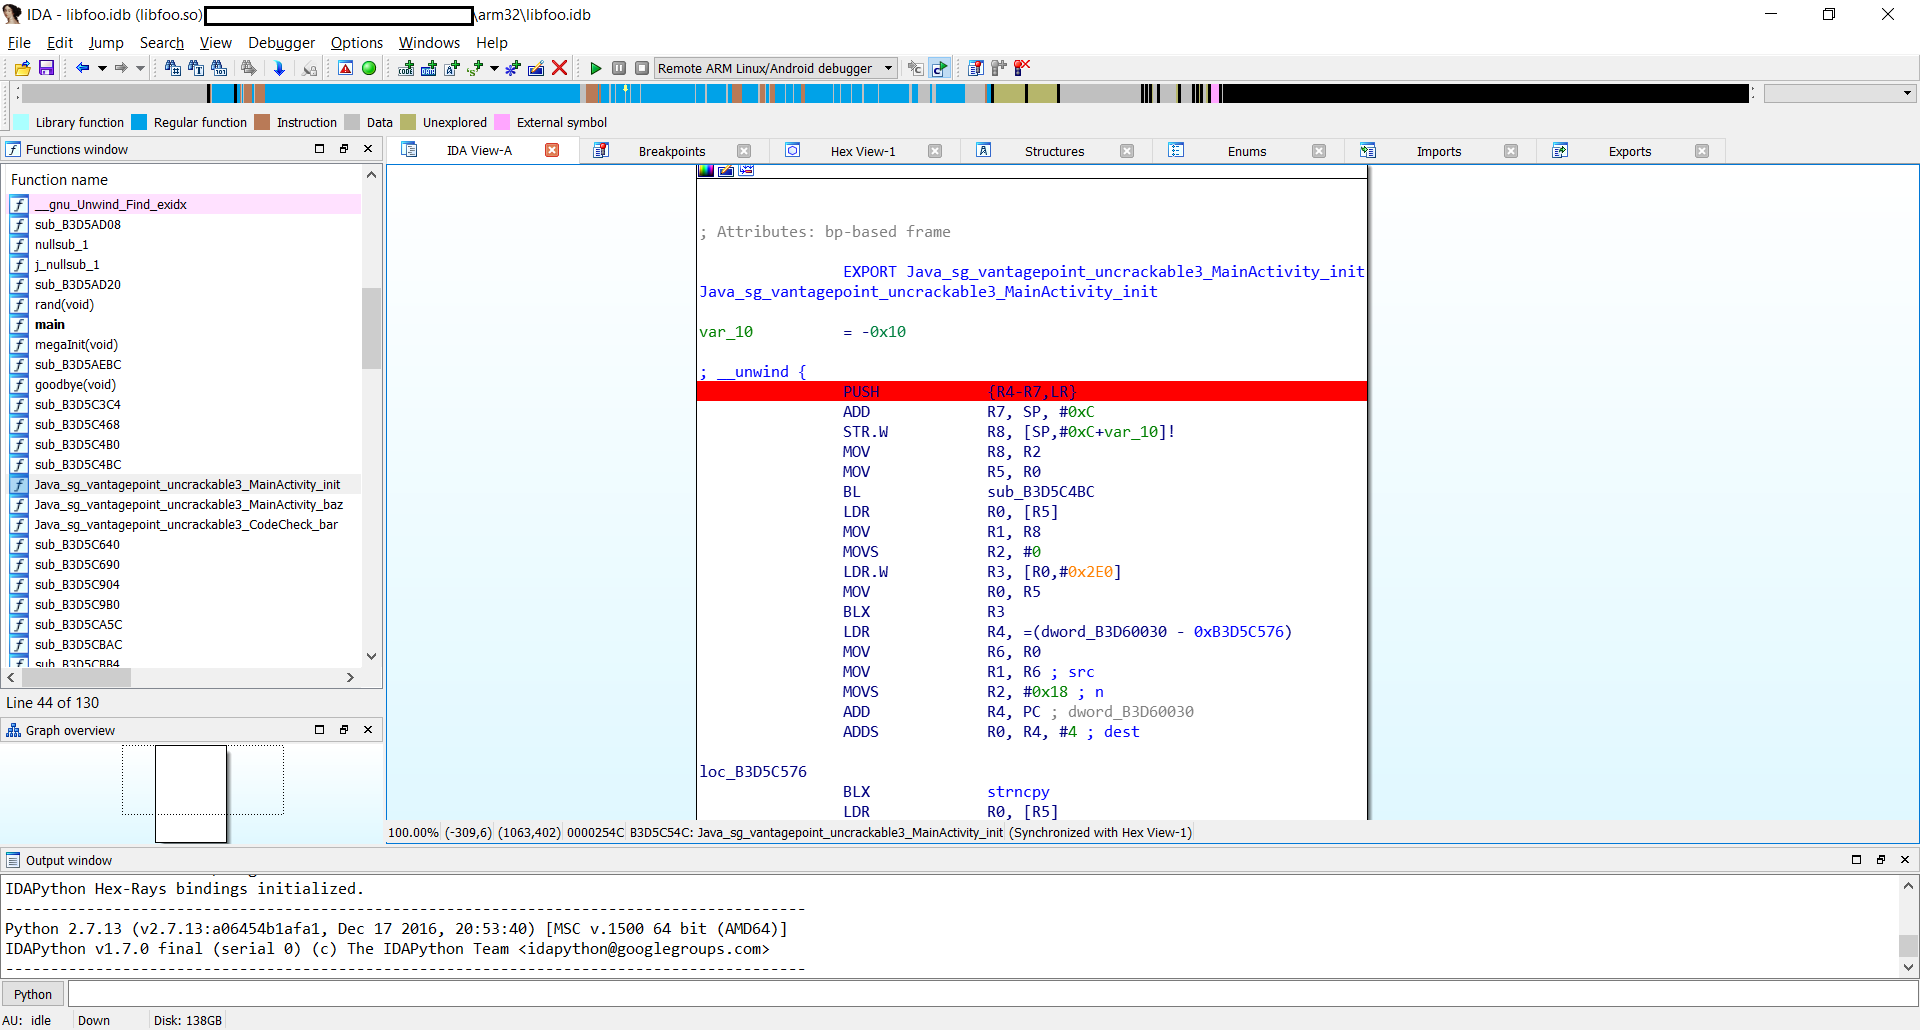Click the Open file toolbar icon
This screenshot has width=1920, height=1030.
point(22,68)
